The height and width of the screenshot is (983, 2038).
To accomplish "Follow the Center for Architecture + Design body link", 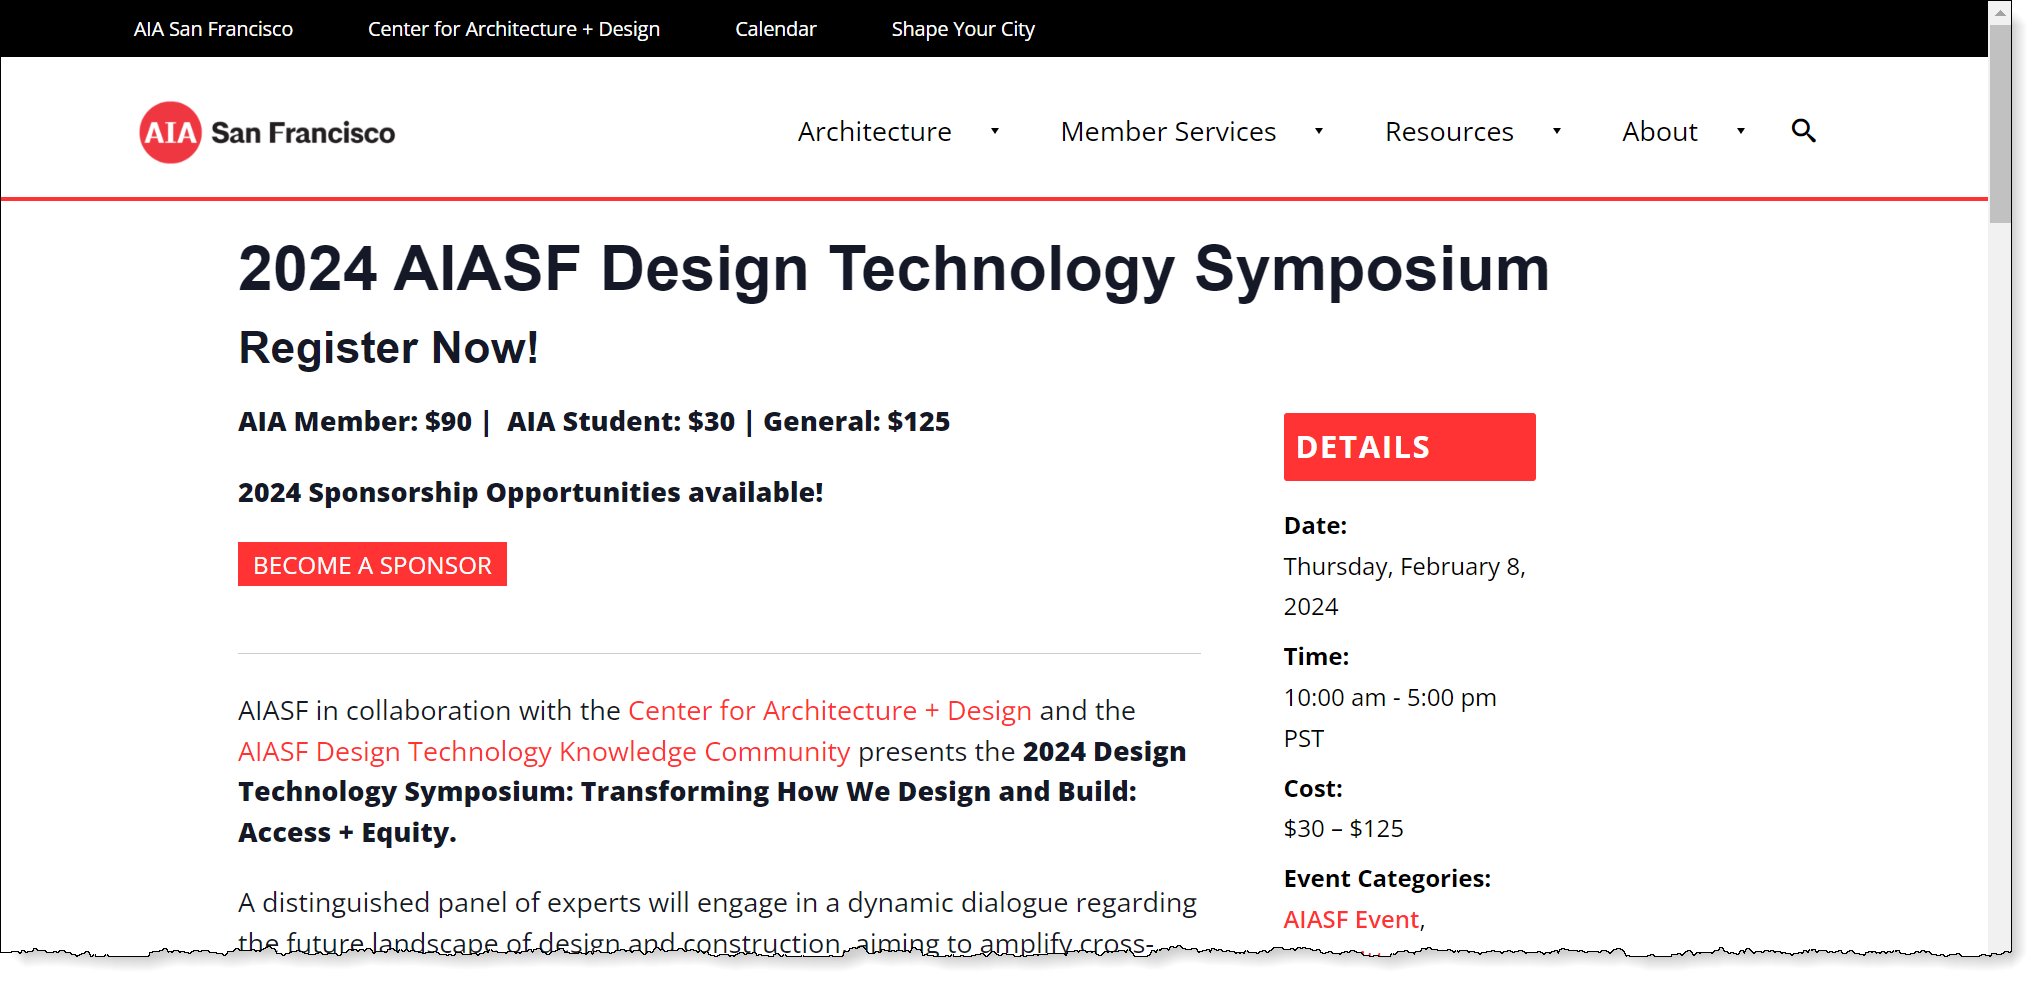I will coord(829,710).
